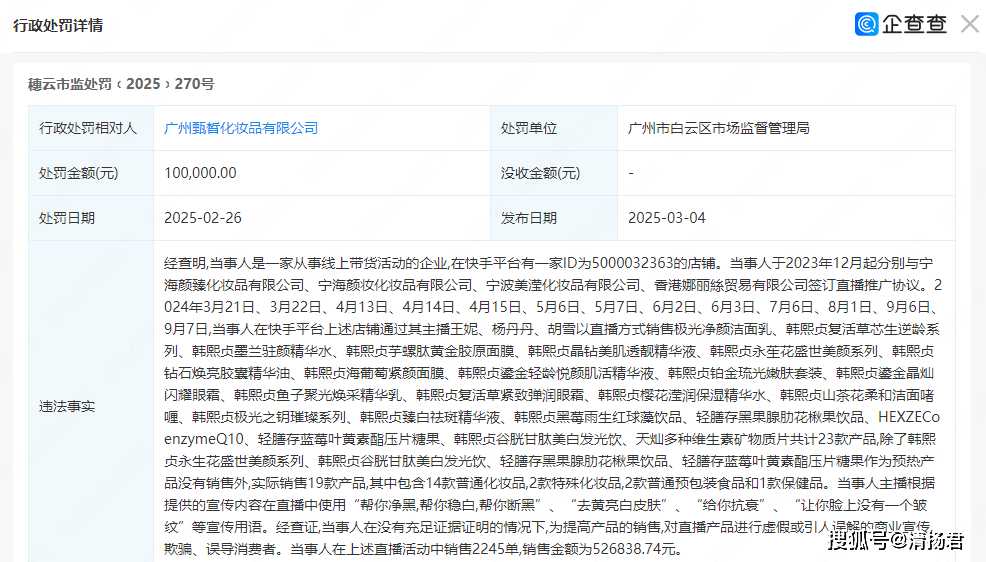Click the 没收金额(元) label

coord(540,174)
